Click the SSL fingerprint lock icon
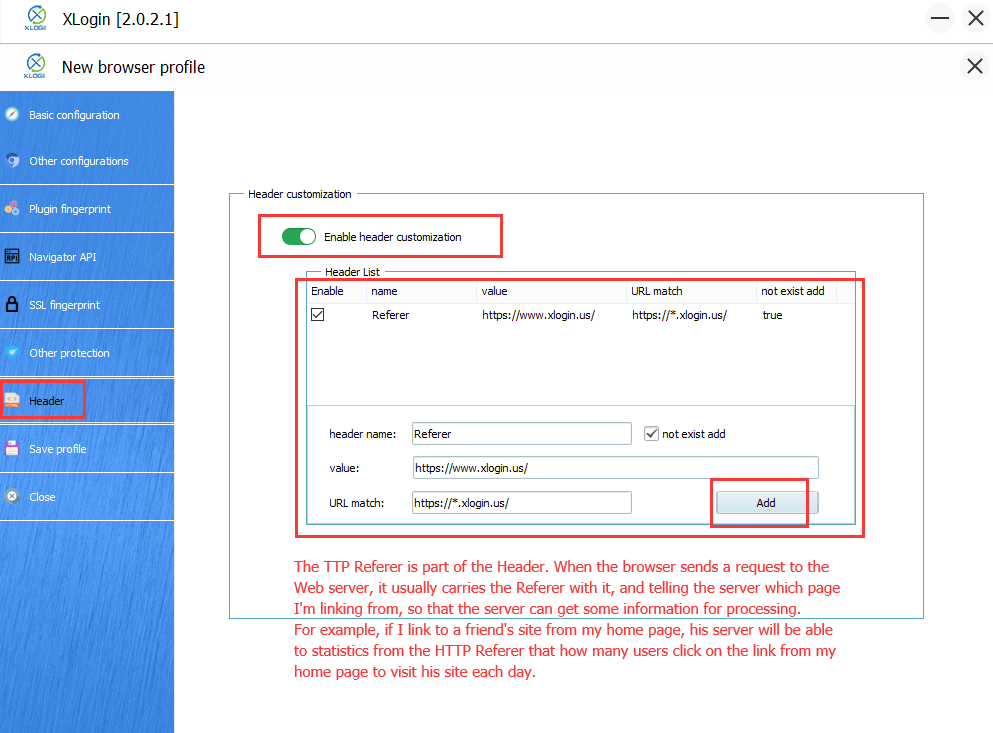Screen dimensions: 993x733 pos(12,304)
